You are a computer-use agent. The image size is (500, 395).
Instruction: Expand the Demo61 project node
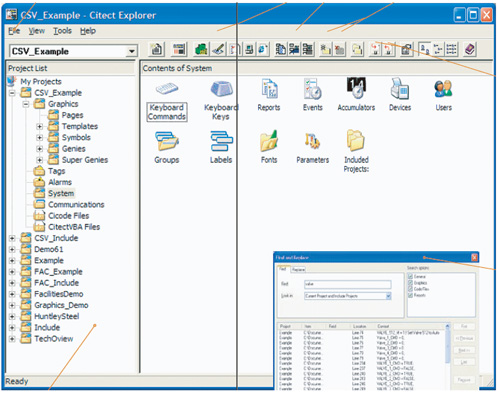pos(12,249)
